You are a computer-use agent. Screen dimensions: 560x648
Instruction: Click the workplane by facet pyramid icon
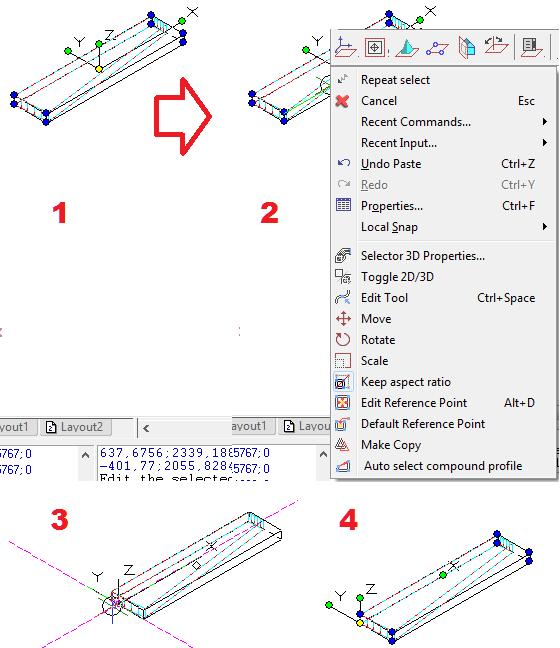[x=407, y=47]
